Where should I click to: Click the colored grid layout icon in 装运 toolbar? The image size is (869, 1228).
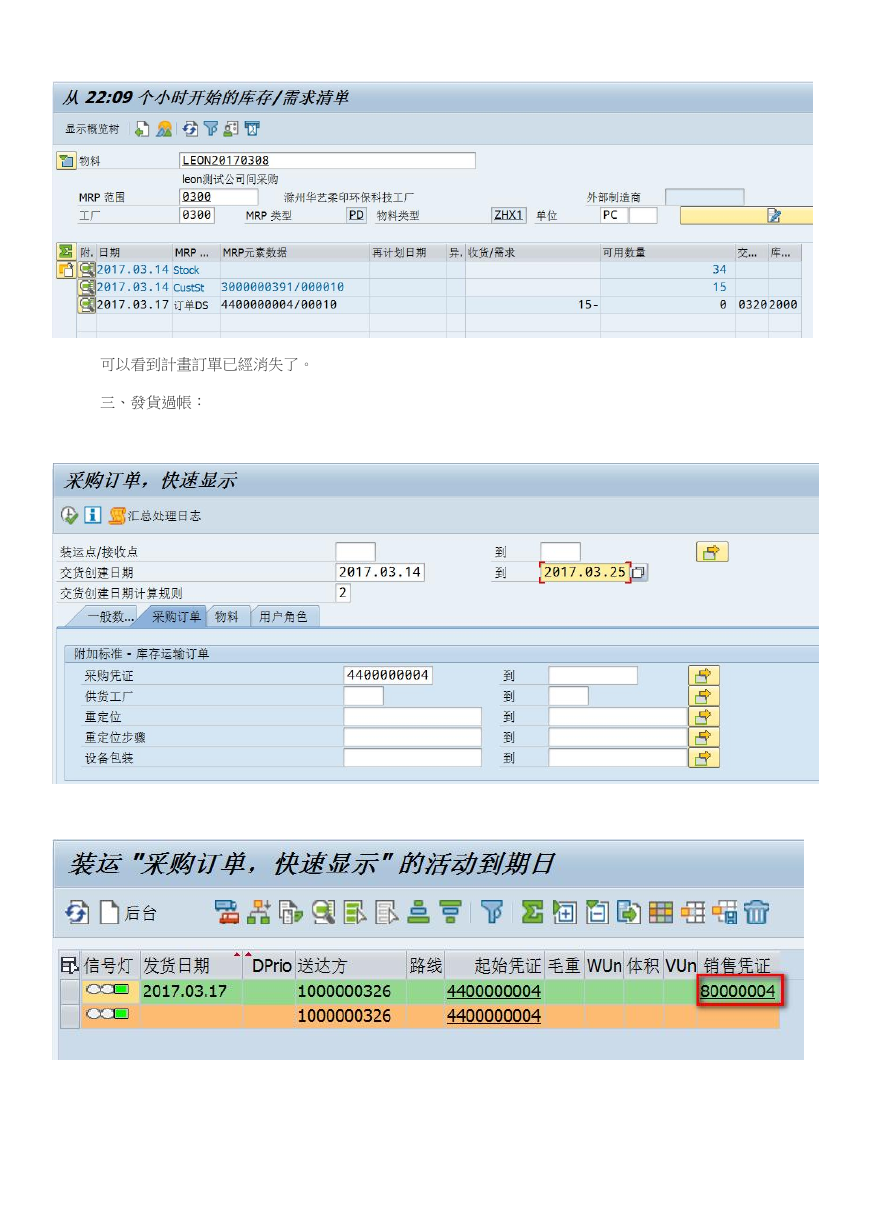661,912
